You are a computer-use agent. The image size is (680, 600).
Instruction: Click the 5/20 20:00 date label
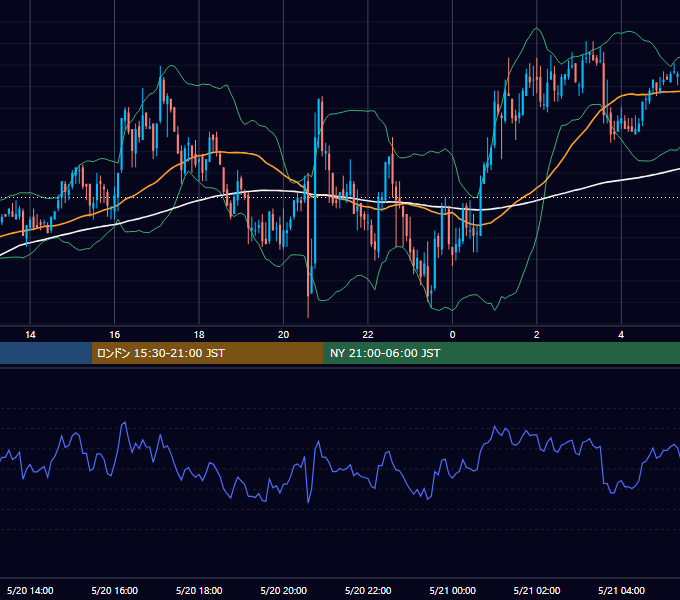pos(284,590)
